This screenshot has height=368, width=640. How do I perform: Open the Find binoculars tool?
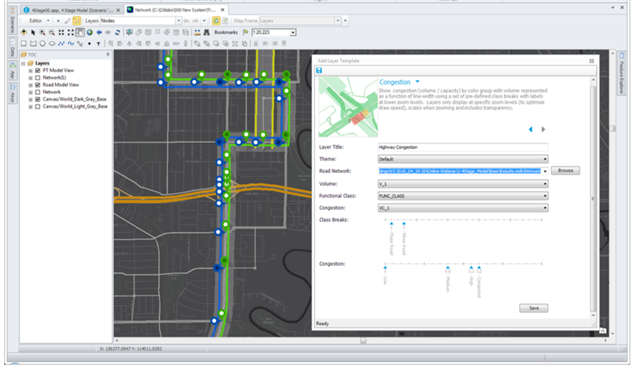[207, 32]
